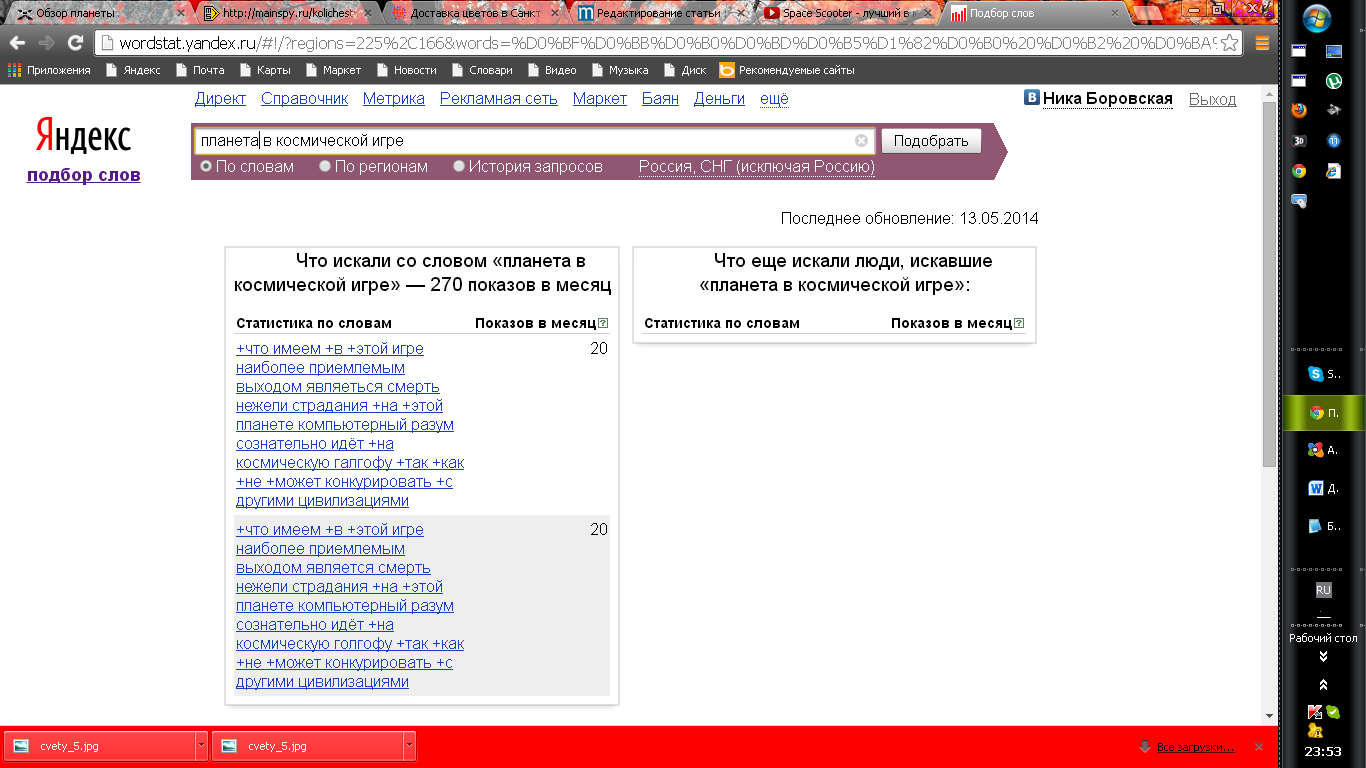The width and height of the screenshot is (1366, 768).
Task: Click the Kaspersky tray icon
Action: tap(1316, 712)
